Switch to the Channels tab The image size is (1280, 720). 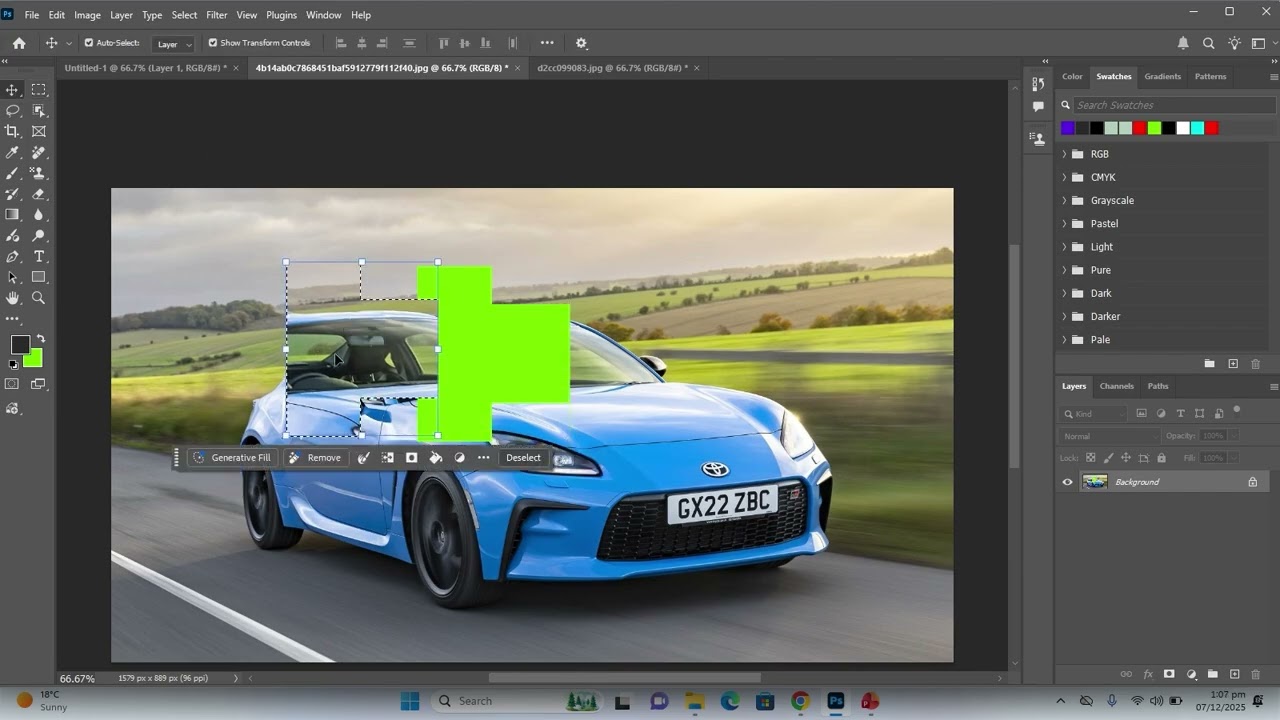click(x=1116, y=386)
